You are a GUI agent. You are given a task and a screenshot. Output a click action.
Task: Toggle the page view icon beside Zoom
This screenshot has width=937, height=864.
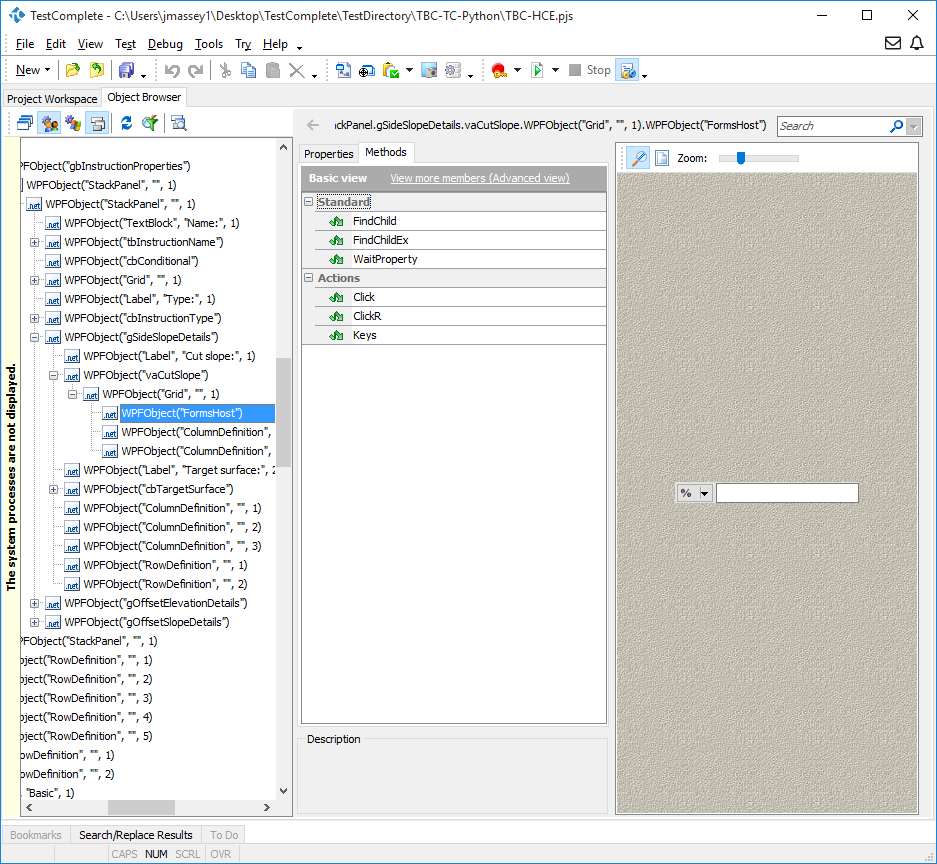coord(661,158)
